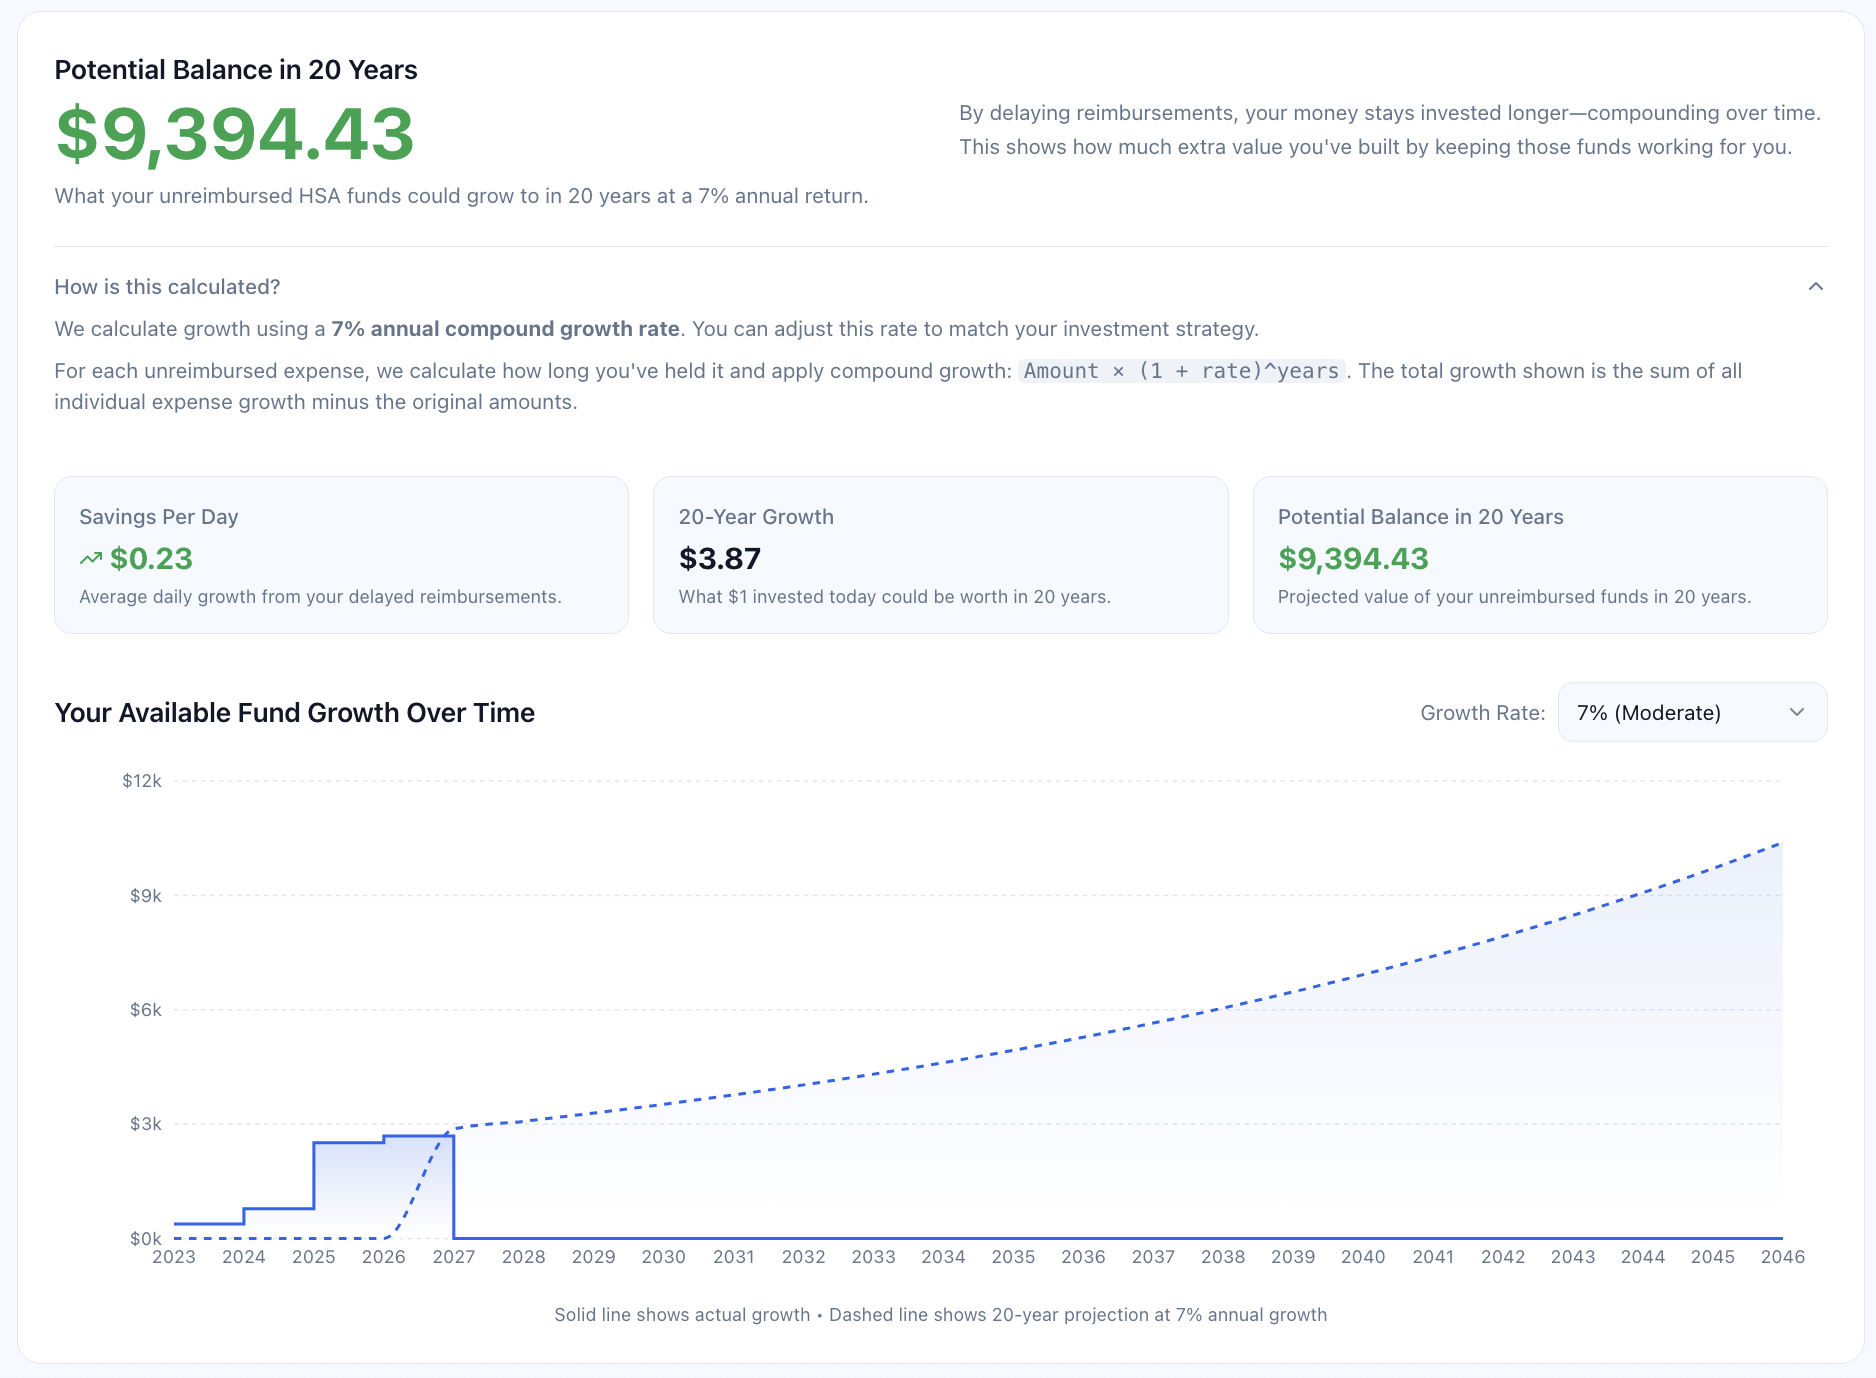This screenshot has width=1876, height=1378.
Task: Click the 2027 label on the chart axis
Action: pos(454,1257)
